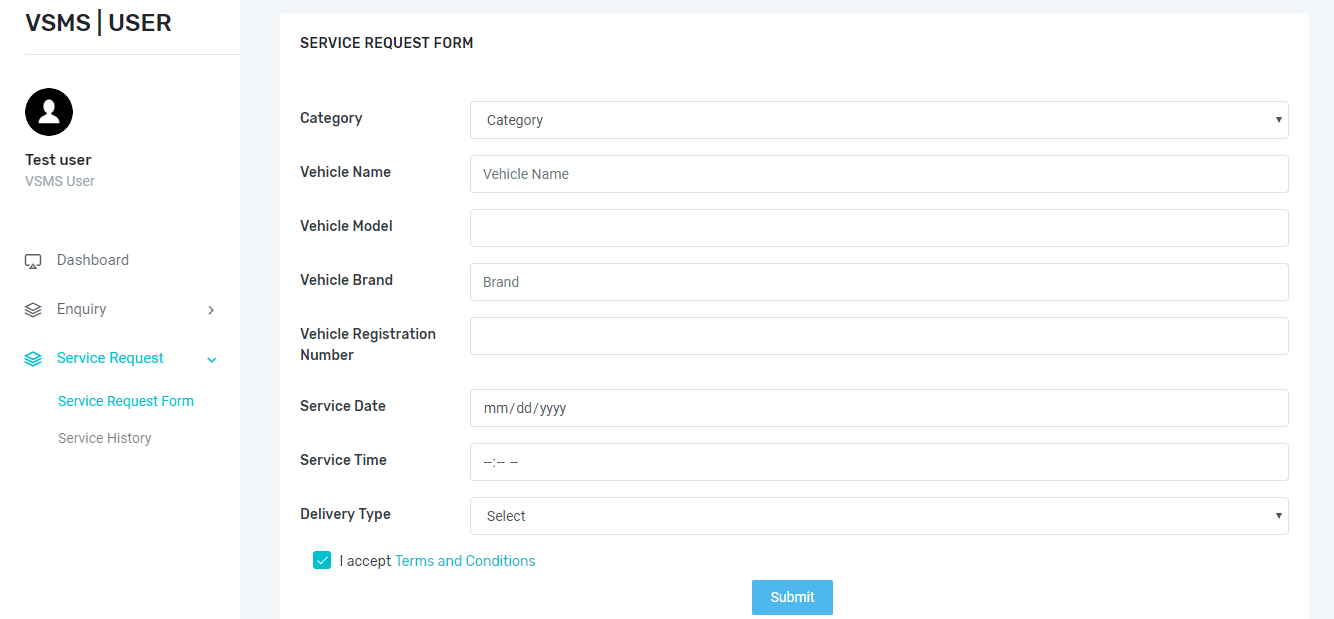Open the Terms and Conditions link
The image size is (1334, 619).
(x=465, y=560)
